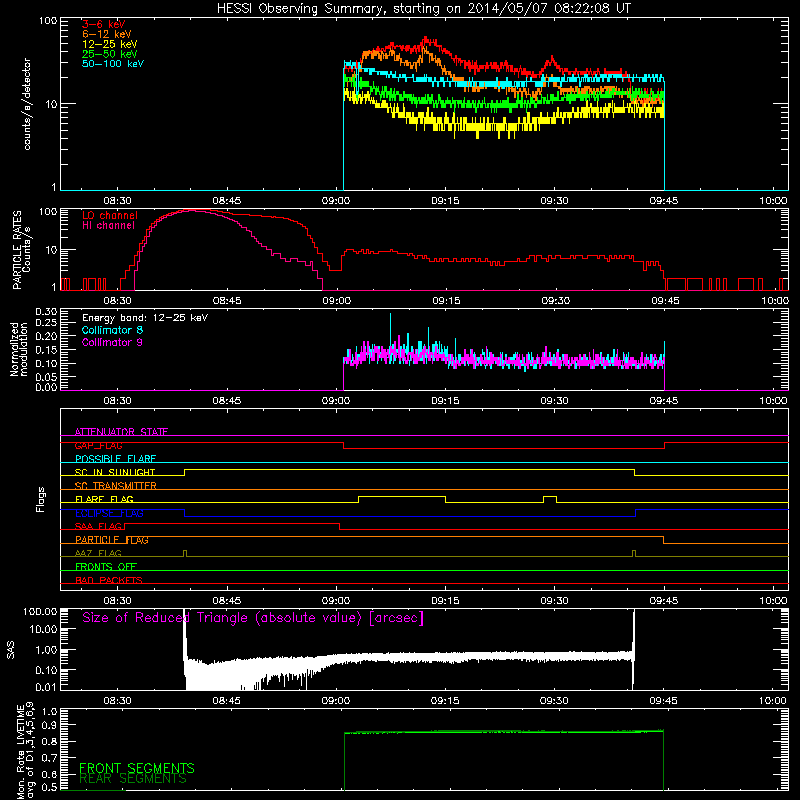The height and width of the screenshot is (800, 800).
Task: Click the HI channel legend label
Action: coord(108,226)
